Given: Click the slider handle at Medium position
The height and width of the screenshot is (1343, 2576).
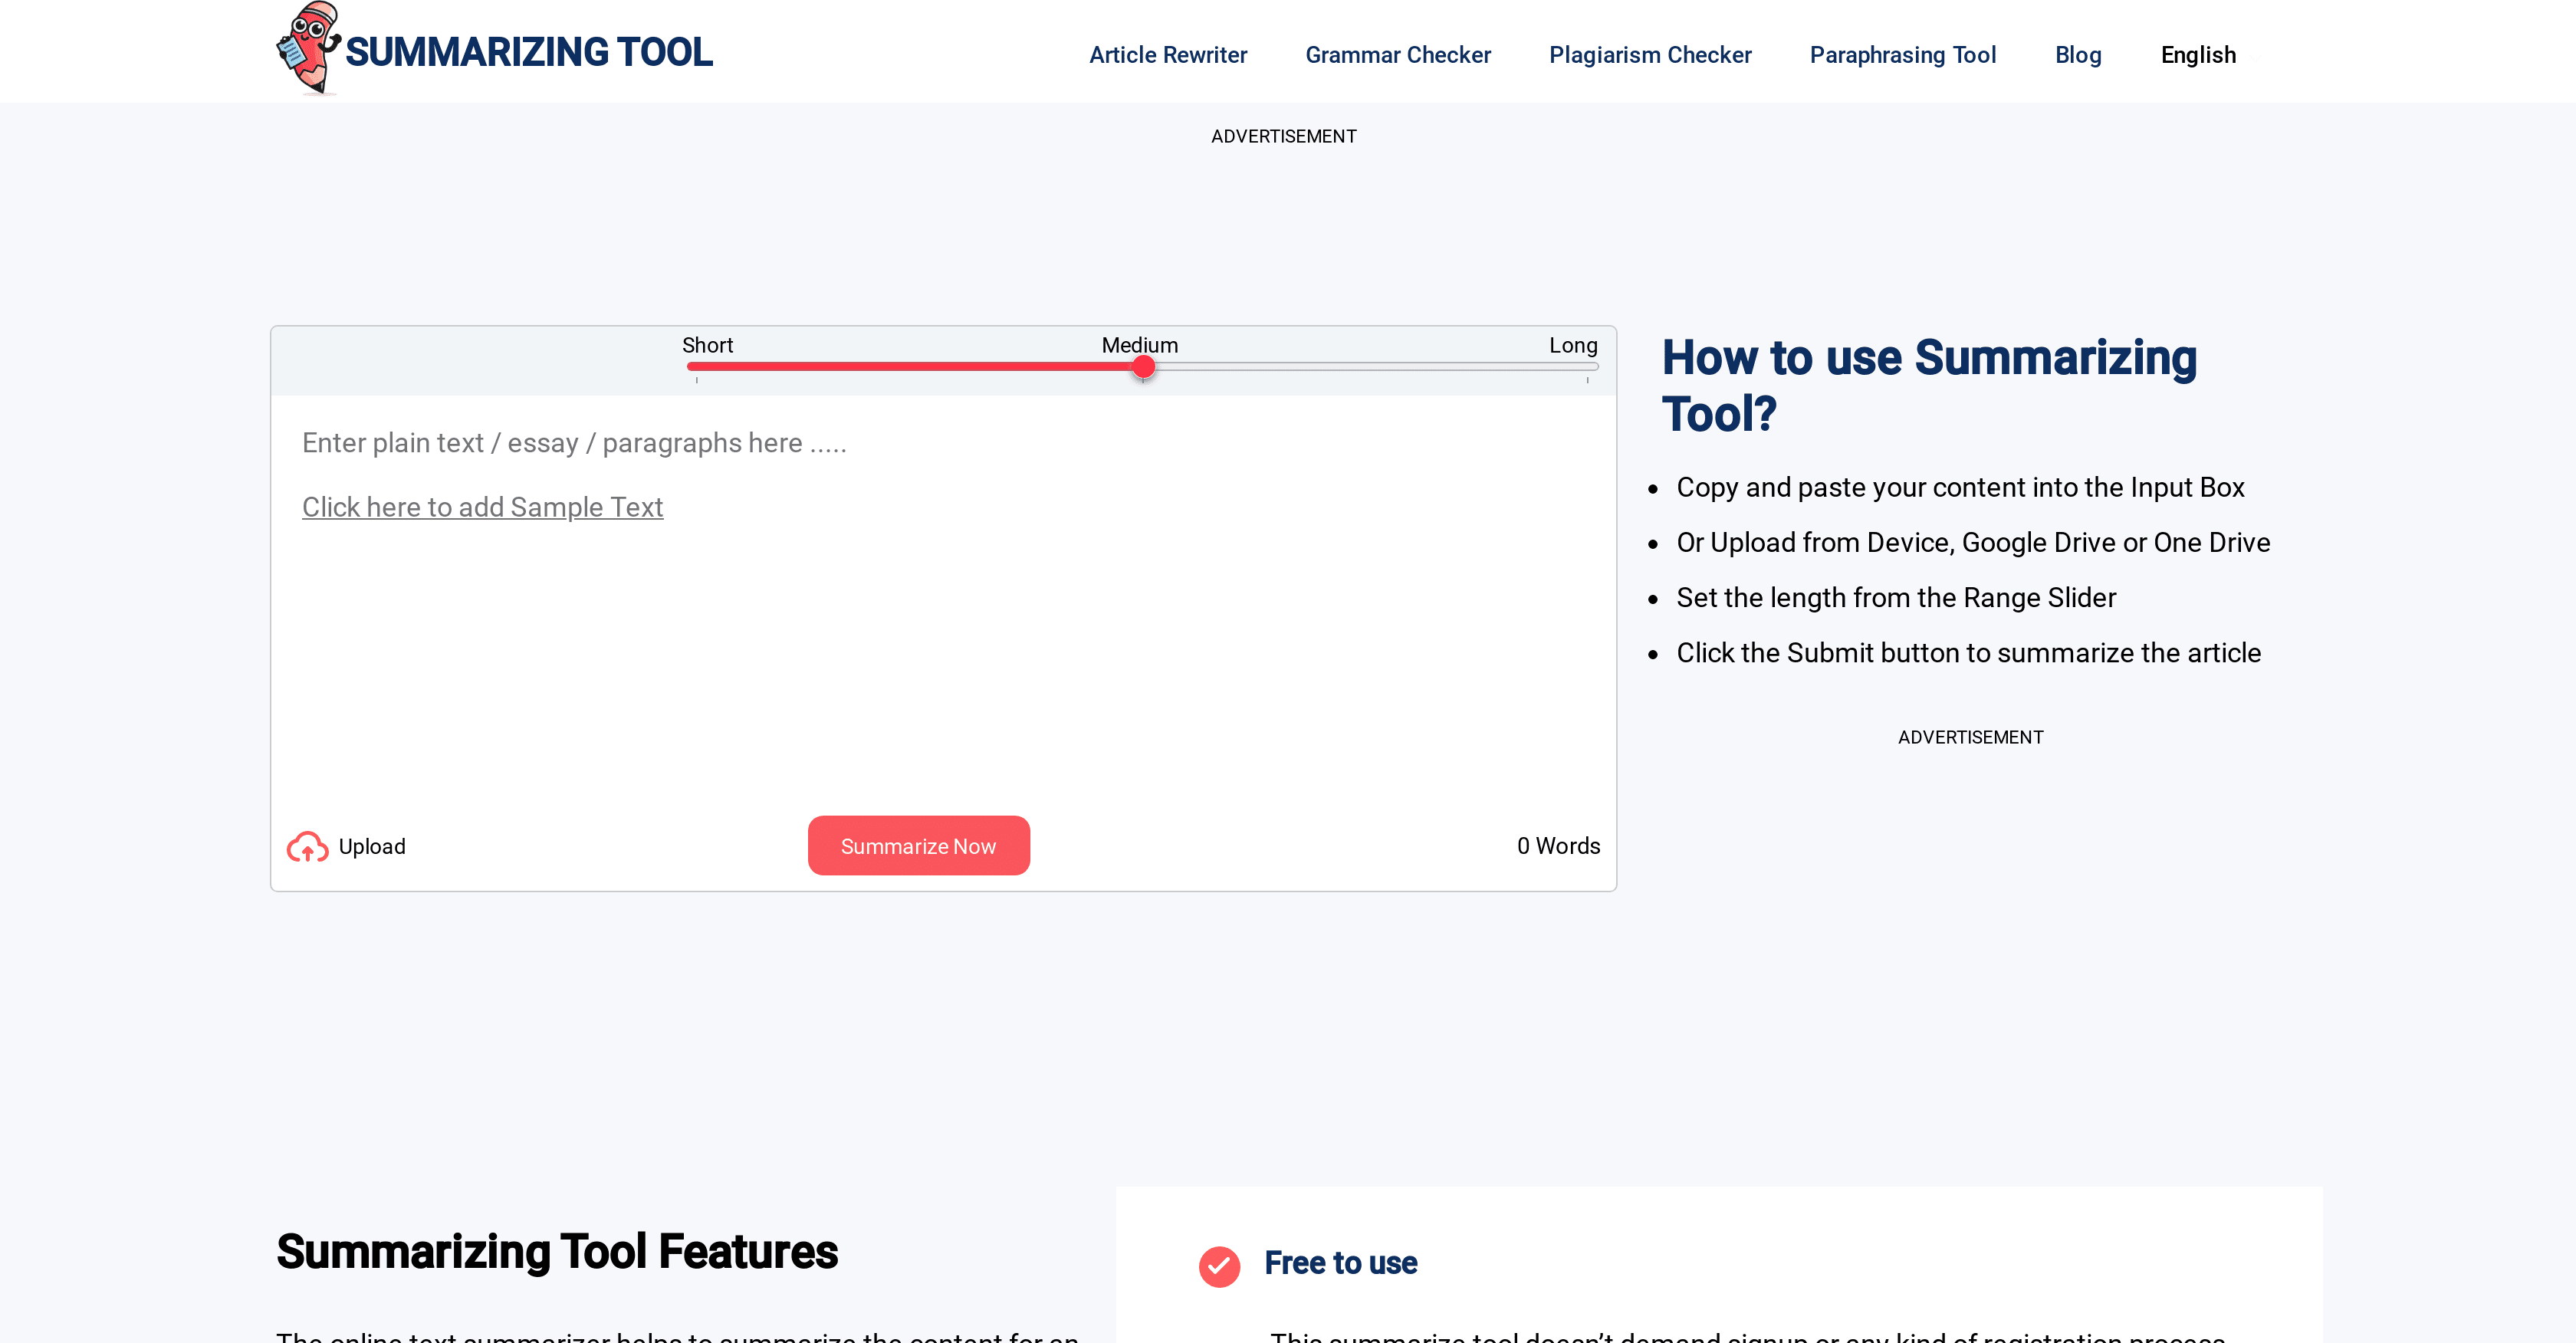Looking at the screenshot, I should tap(1143, 367).
